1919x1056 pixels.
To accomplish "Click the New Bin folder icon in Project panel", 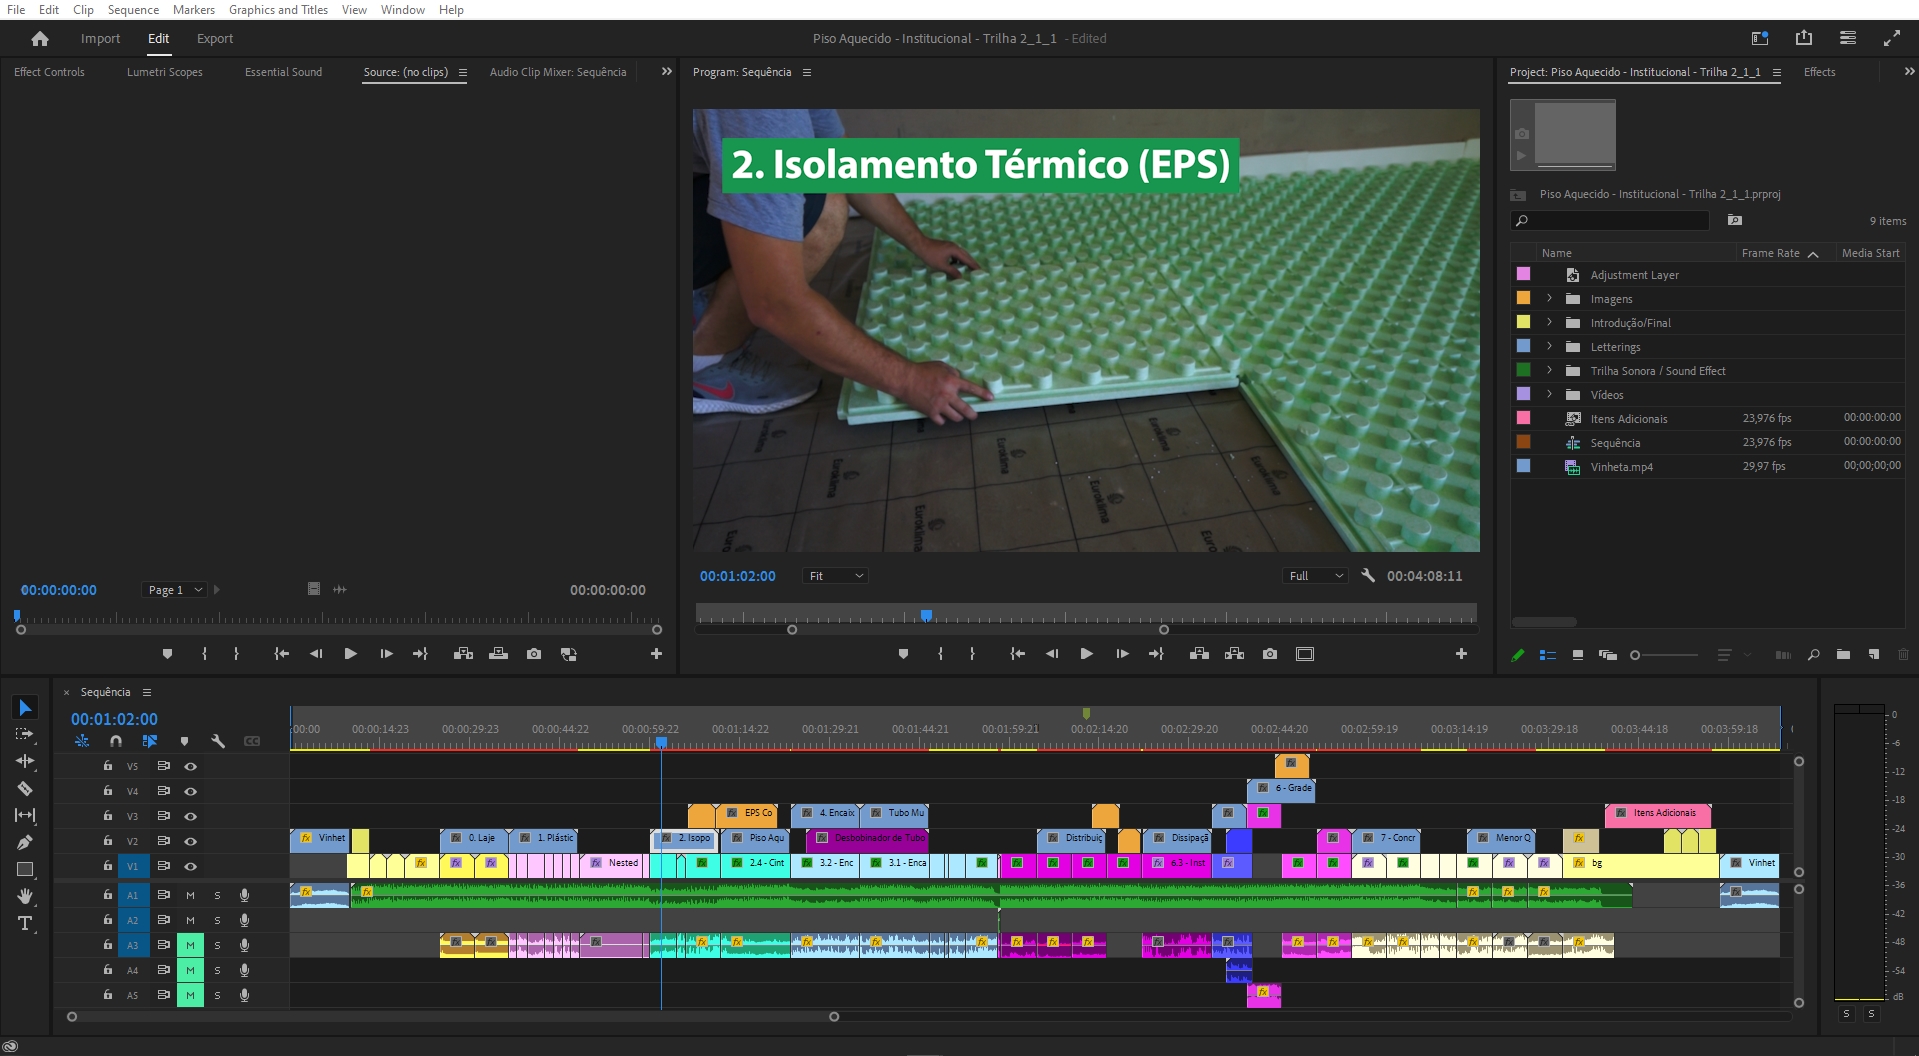I will (x=1843, y=655).
